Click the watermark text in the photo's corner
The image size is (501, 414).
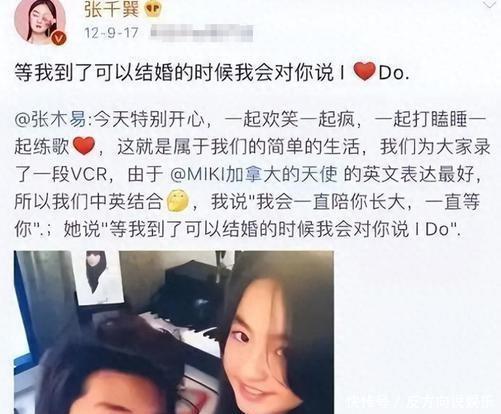(420, 402)
